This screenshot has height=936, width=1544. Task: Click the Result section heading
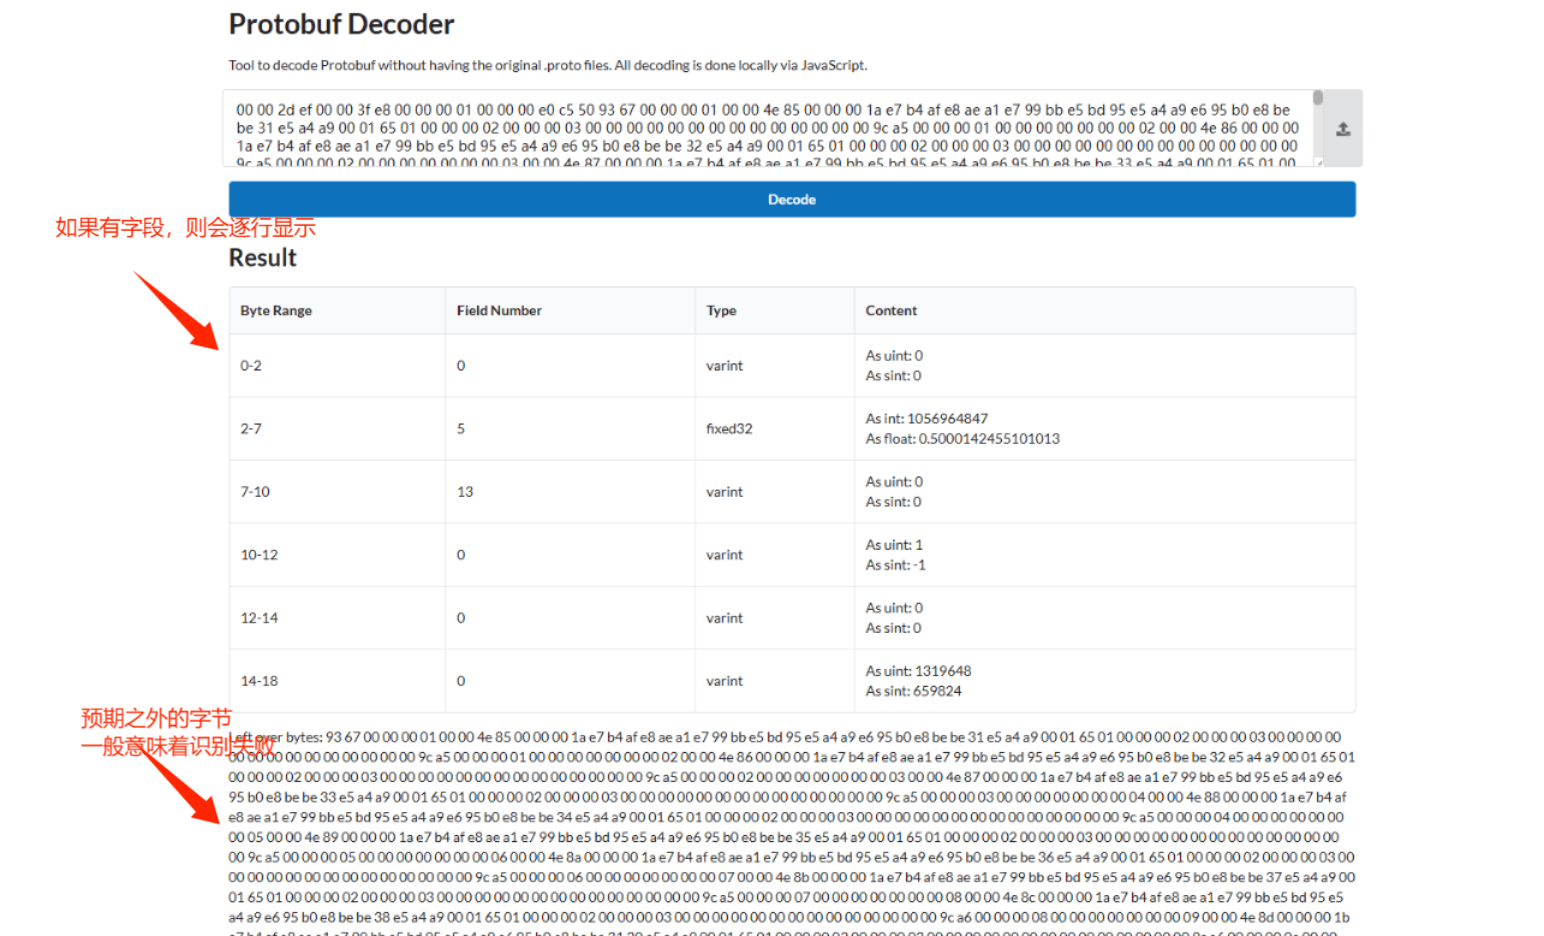coord(263,258)
